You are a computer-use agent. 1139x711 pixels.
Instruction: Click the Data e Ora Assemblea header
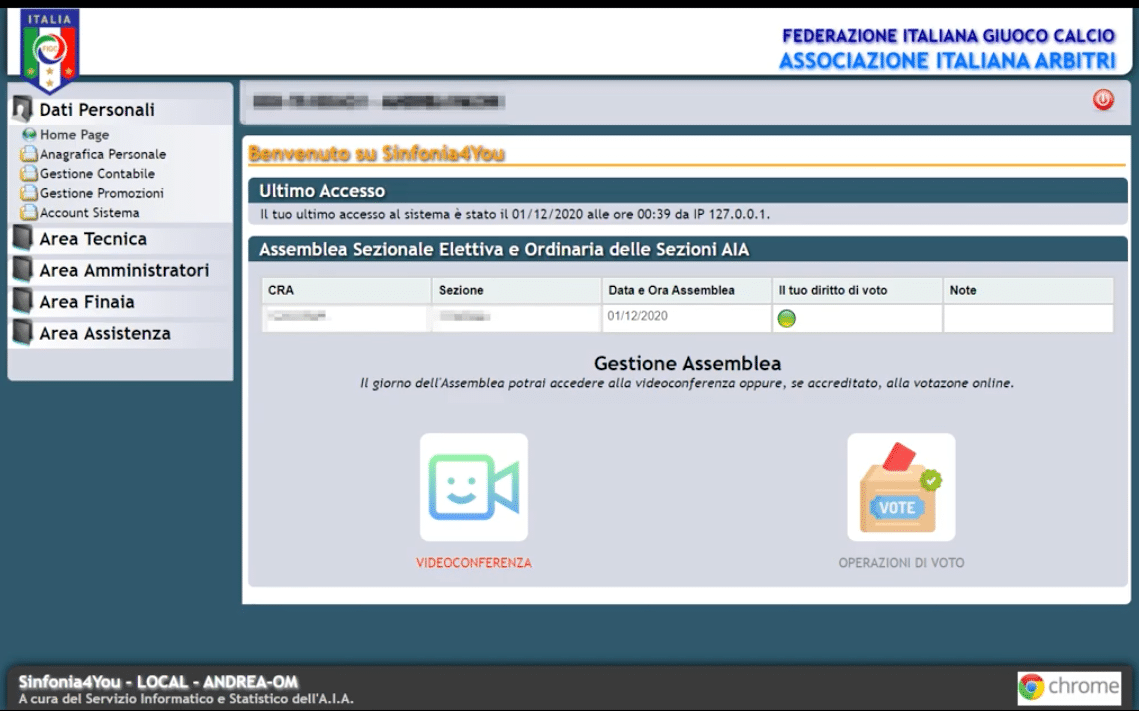(x=671, y=290)
